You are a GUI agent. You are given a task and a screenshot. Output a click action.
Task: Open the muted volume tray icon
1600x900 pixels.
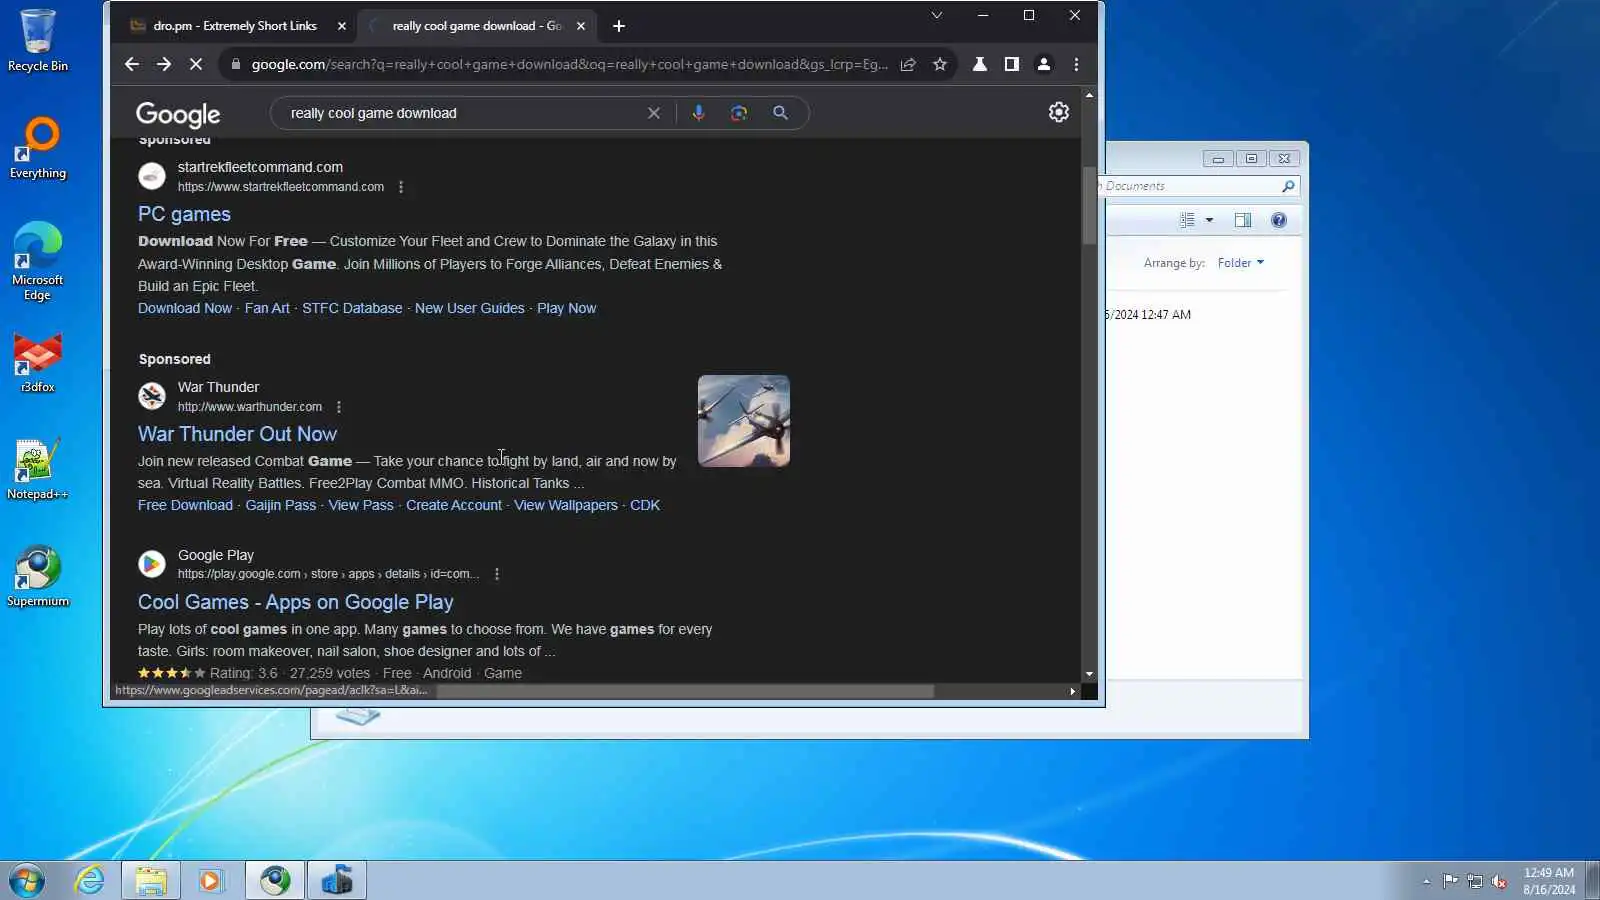1499,881
